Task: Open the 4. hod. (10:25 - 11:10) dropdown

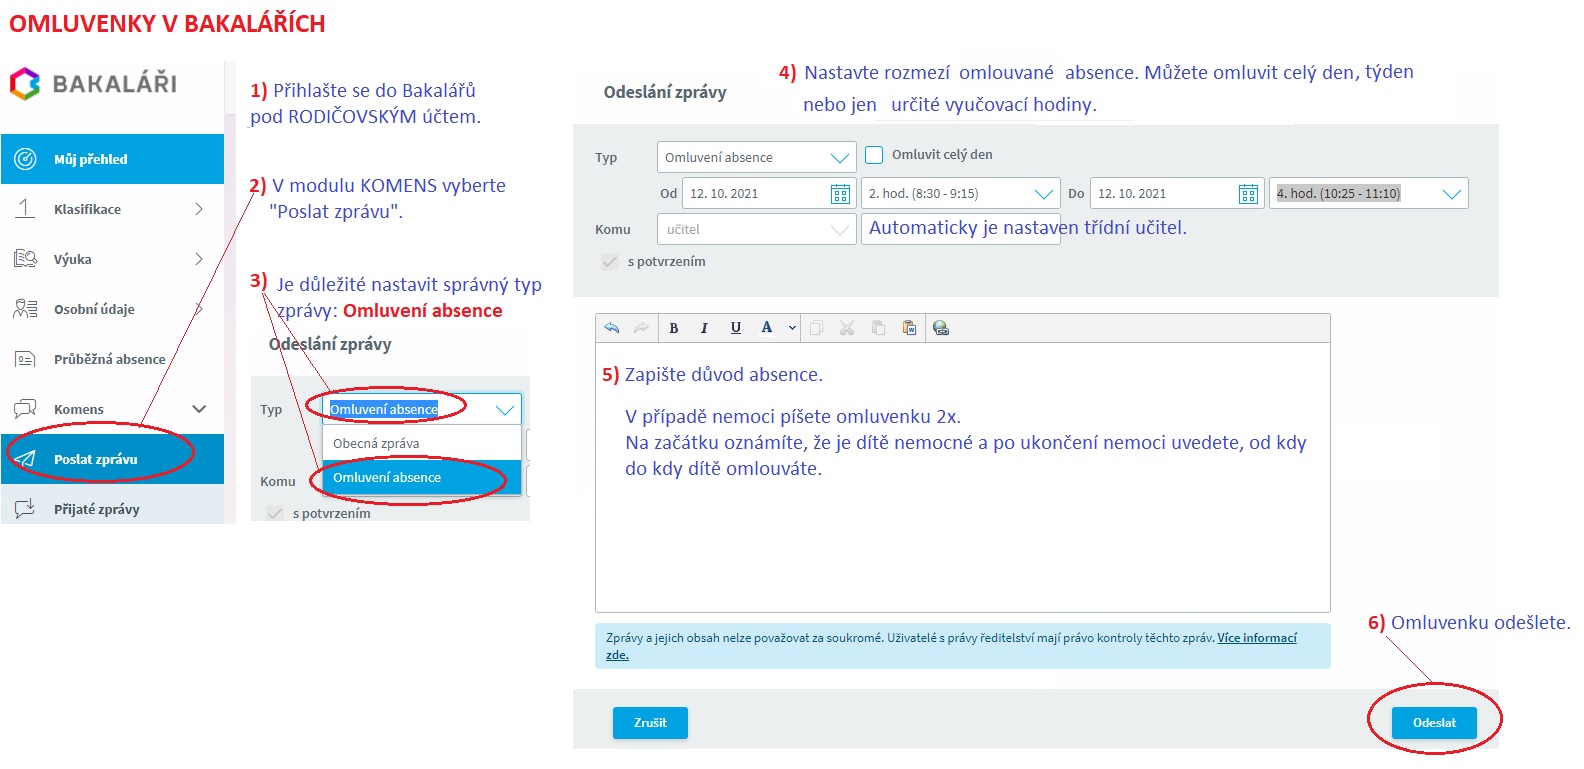Action: pyautogui.click(x=1368, y=193)
